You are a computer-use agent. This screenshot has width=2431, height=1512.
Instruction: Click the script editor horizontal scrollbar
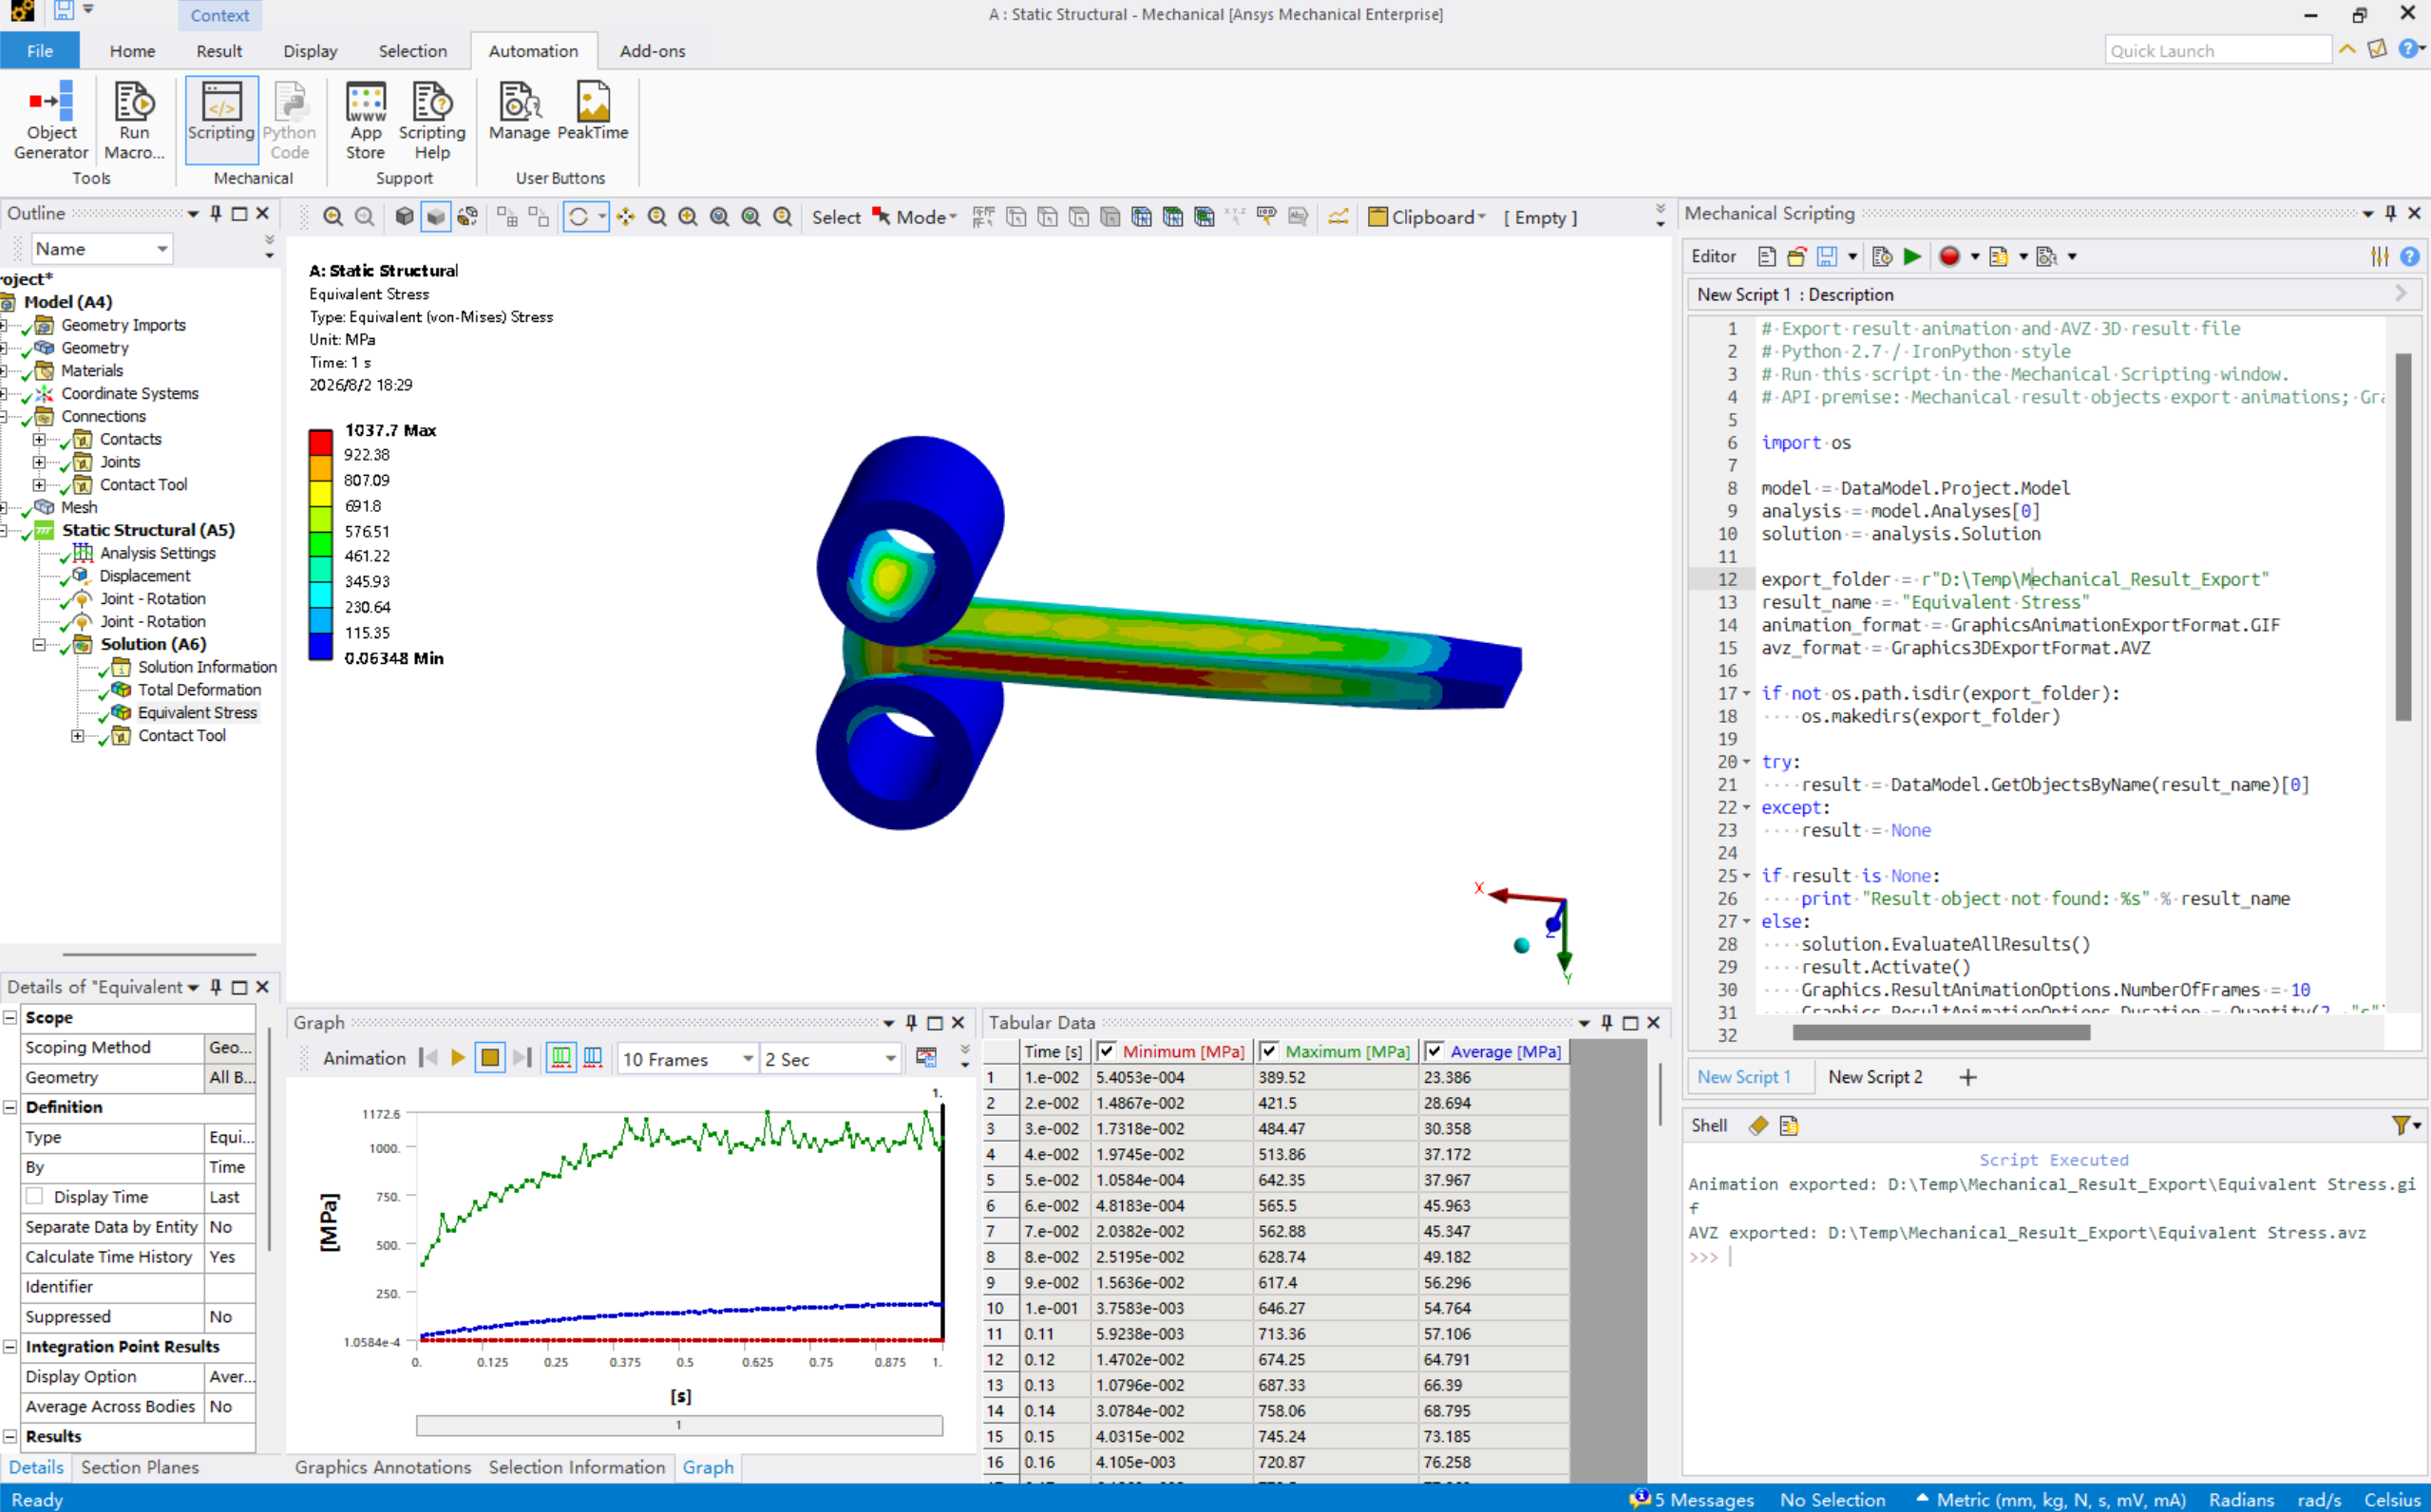pyautogui.click(x=1940, y=1033)
